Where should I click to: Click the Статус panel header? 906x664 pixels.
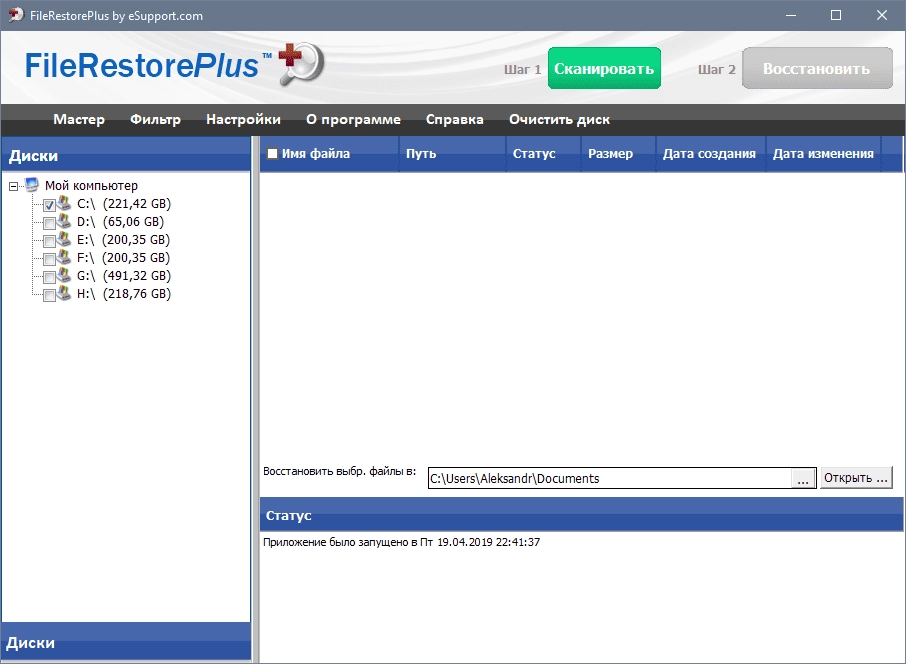point(581,515)
